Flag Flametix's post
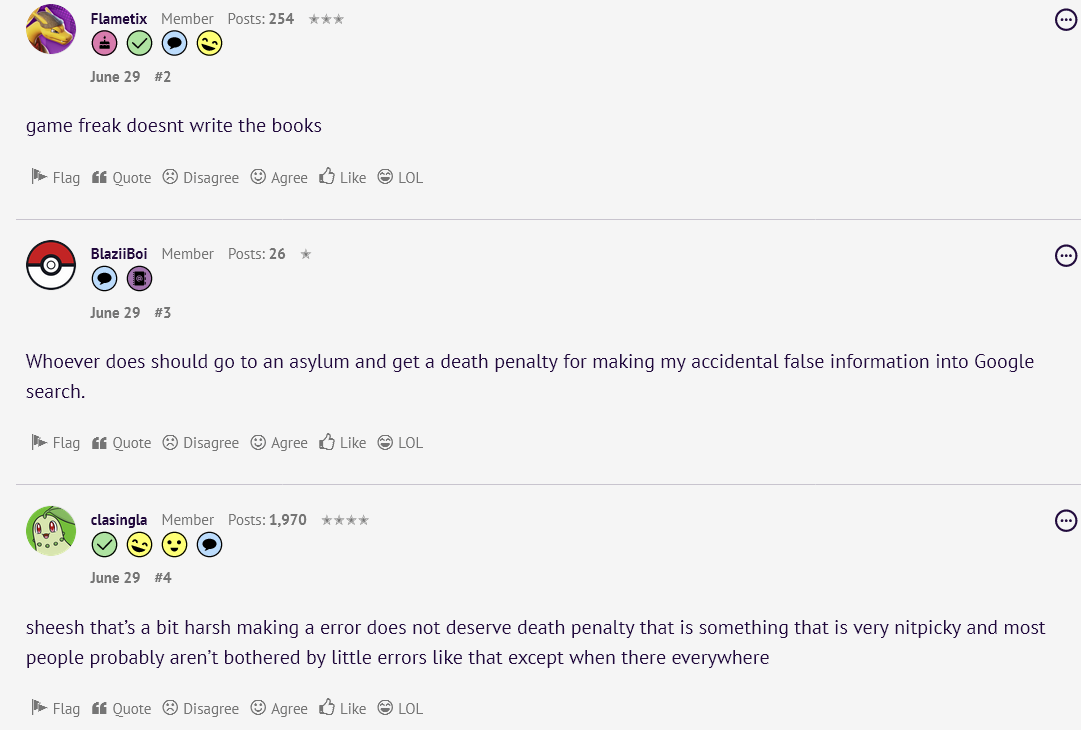The width and height of the screenshot is (1081, 730). (56, 177)
